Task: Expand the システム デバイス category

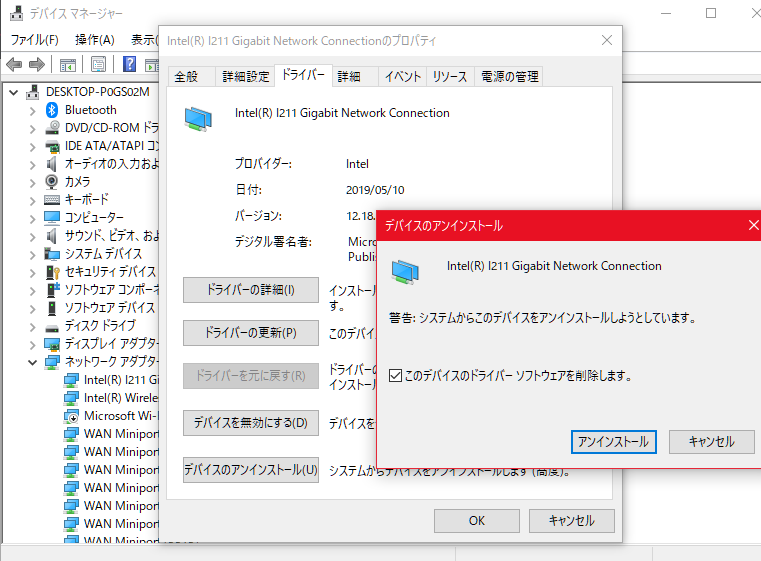Action: click(x=33, y=255)
